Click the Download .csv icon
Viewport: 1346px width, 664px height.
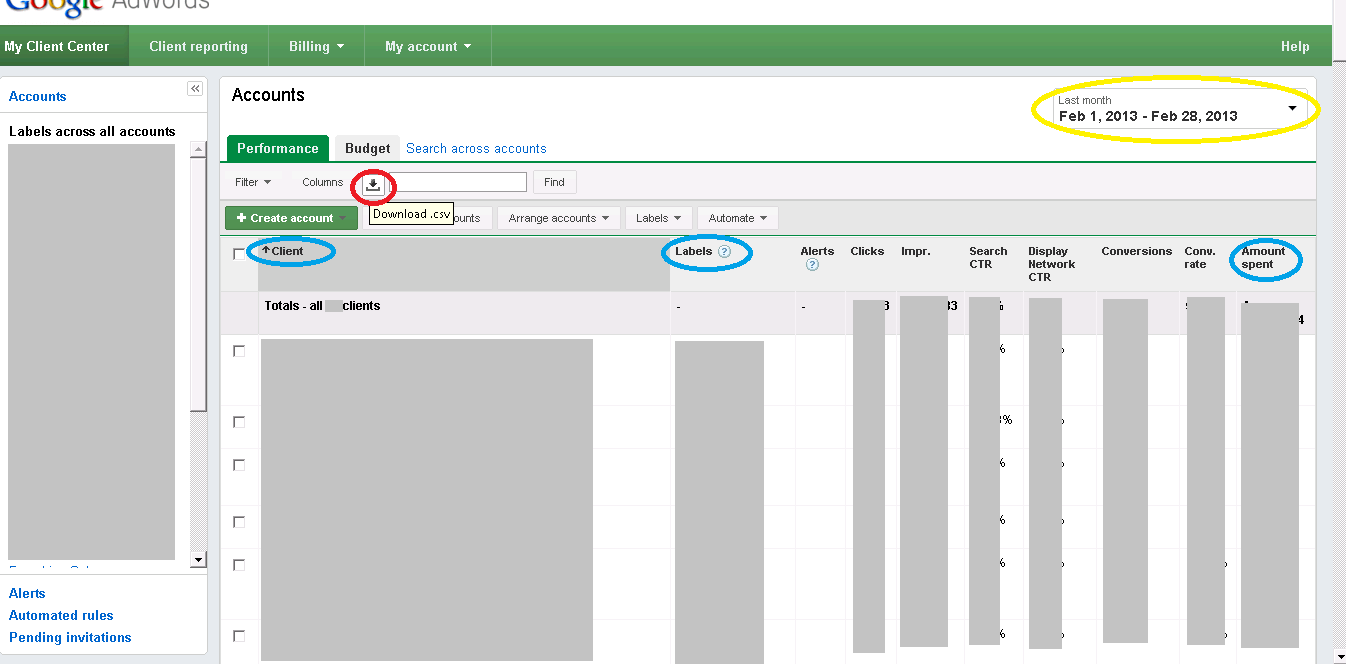tap(373, 184)
